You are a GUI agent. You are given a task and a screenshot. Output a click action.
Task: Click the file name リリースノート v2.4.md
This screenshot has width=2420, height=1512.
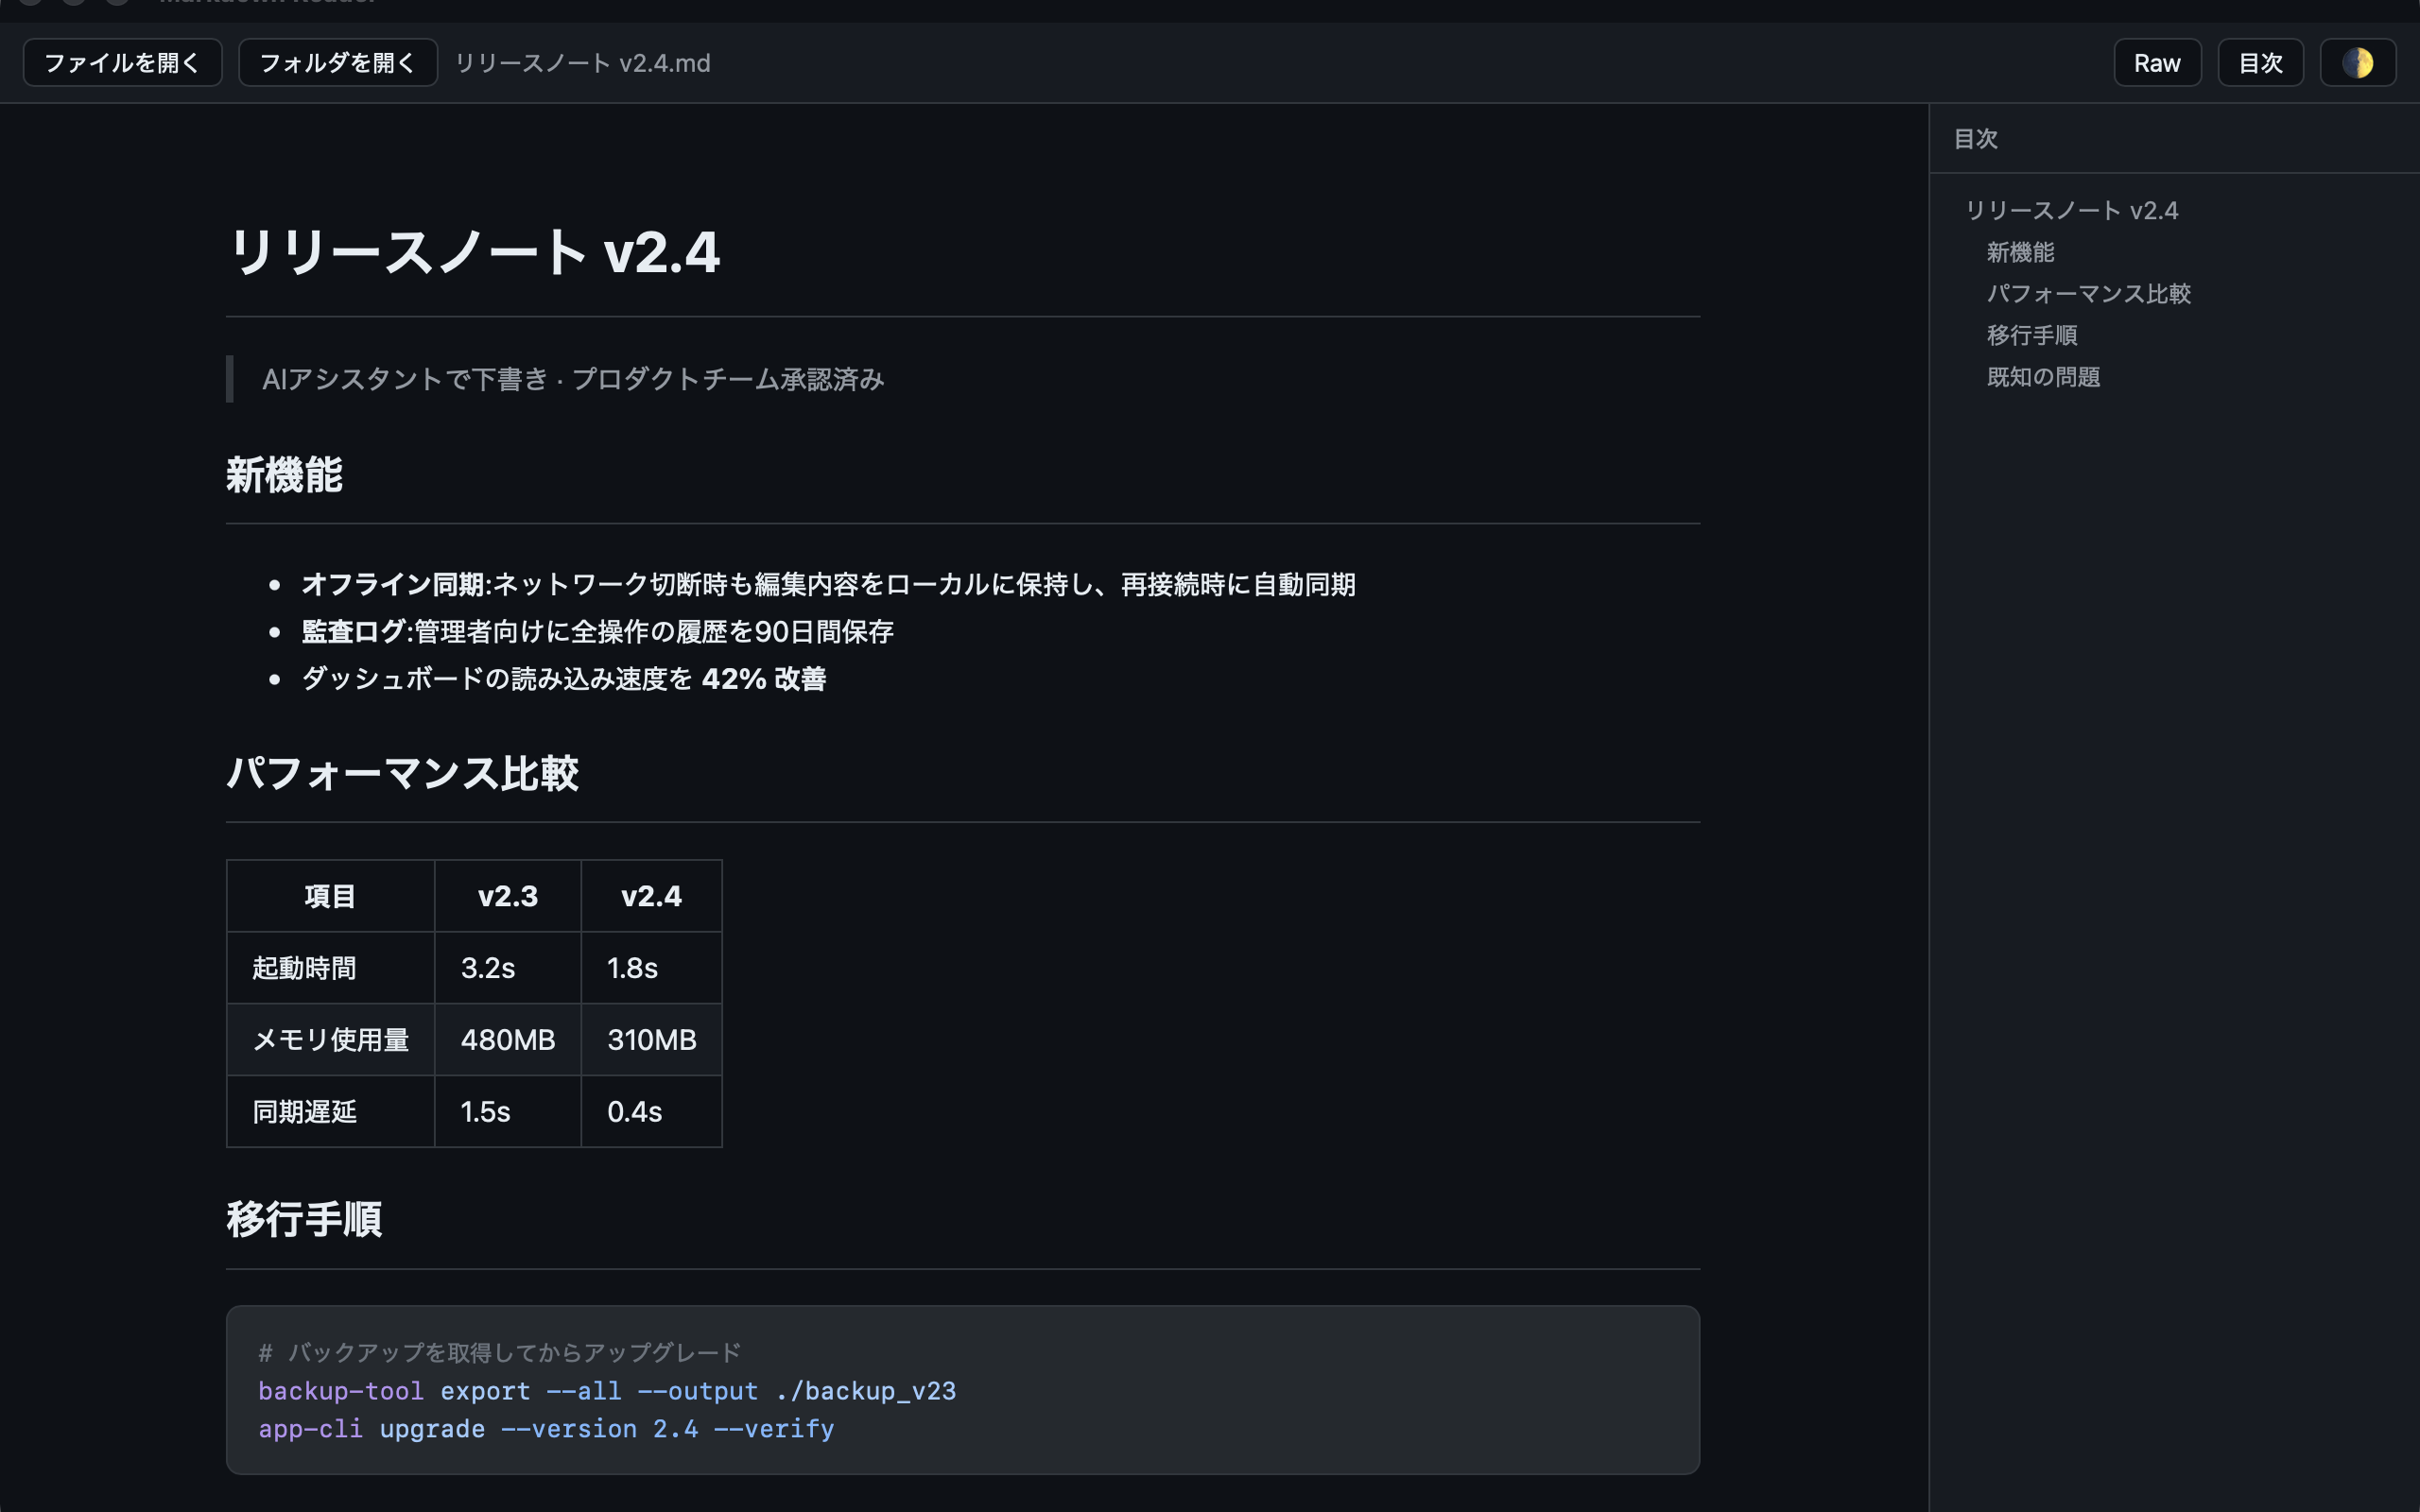click(583, 63)
